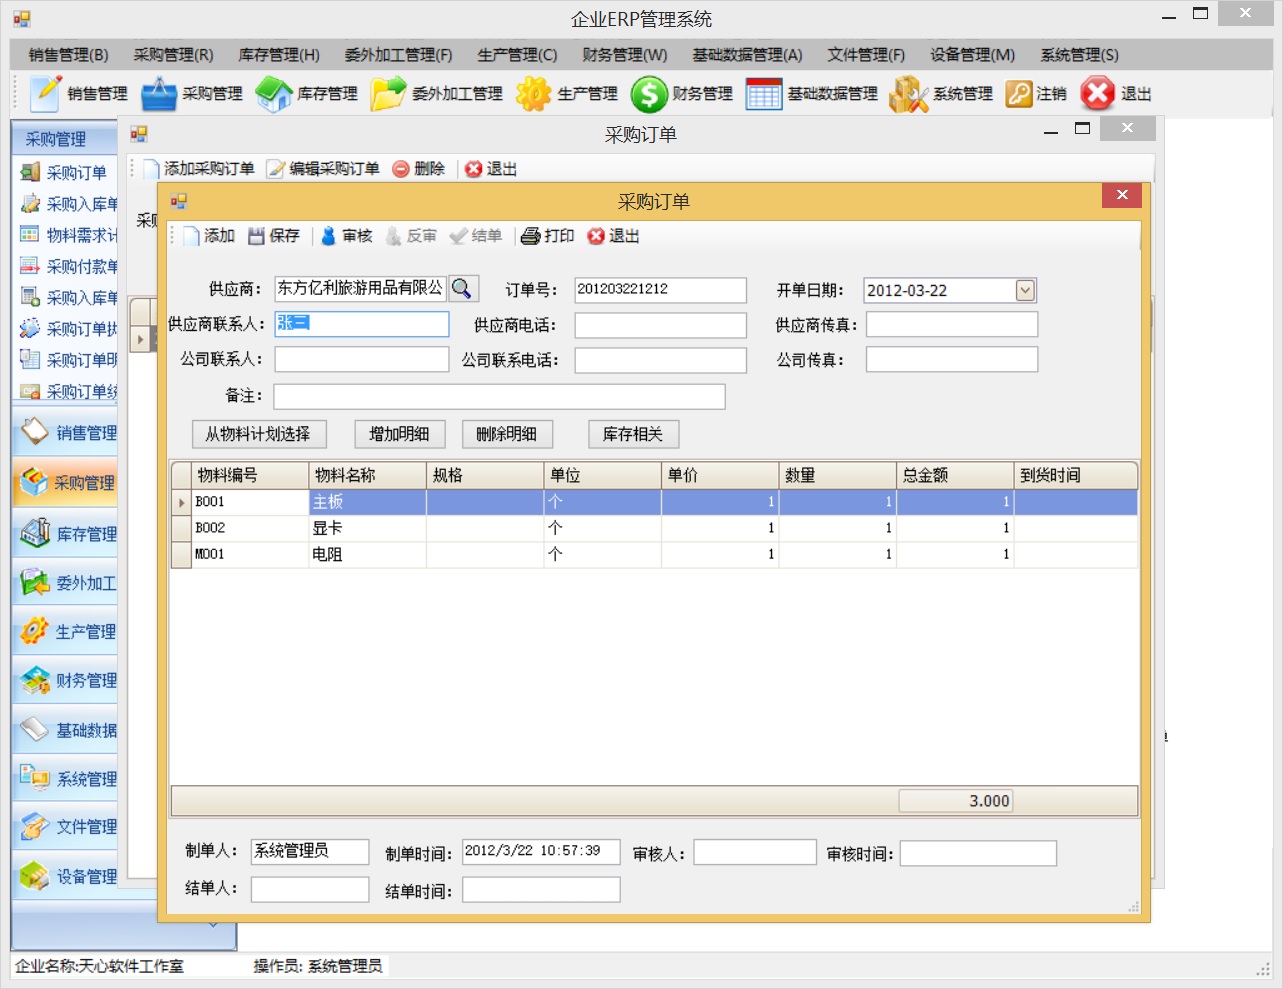The height and width of the screenshot is (989, 1283).
Task: Click the 基础数据管理 calendar toolbar icon
Action: pyautogui.click(x=764, y=94)
